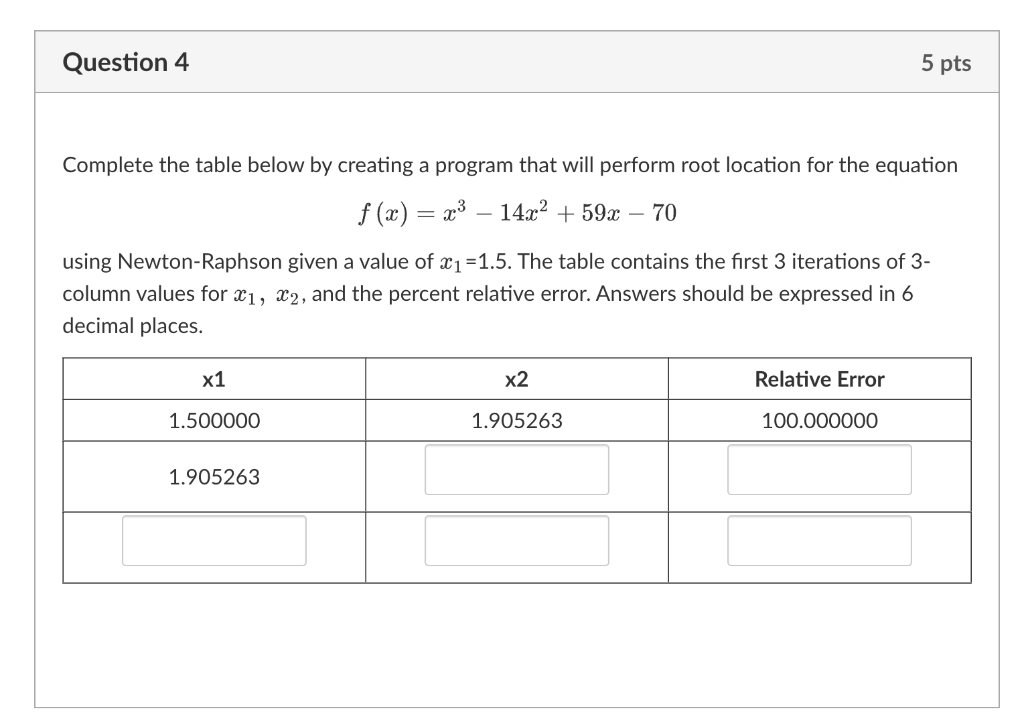Click the gray Question 4 header bar
This screenshot has height=727, width=1024.
tap(512, 62)
